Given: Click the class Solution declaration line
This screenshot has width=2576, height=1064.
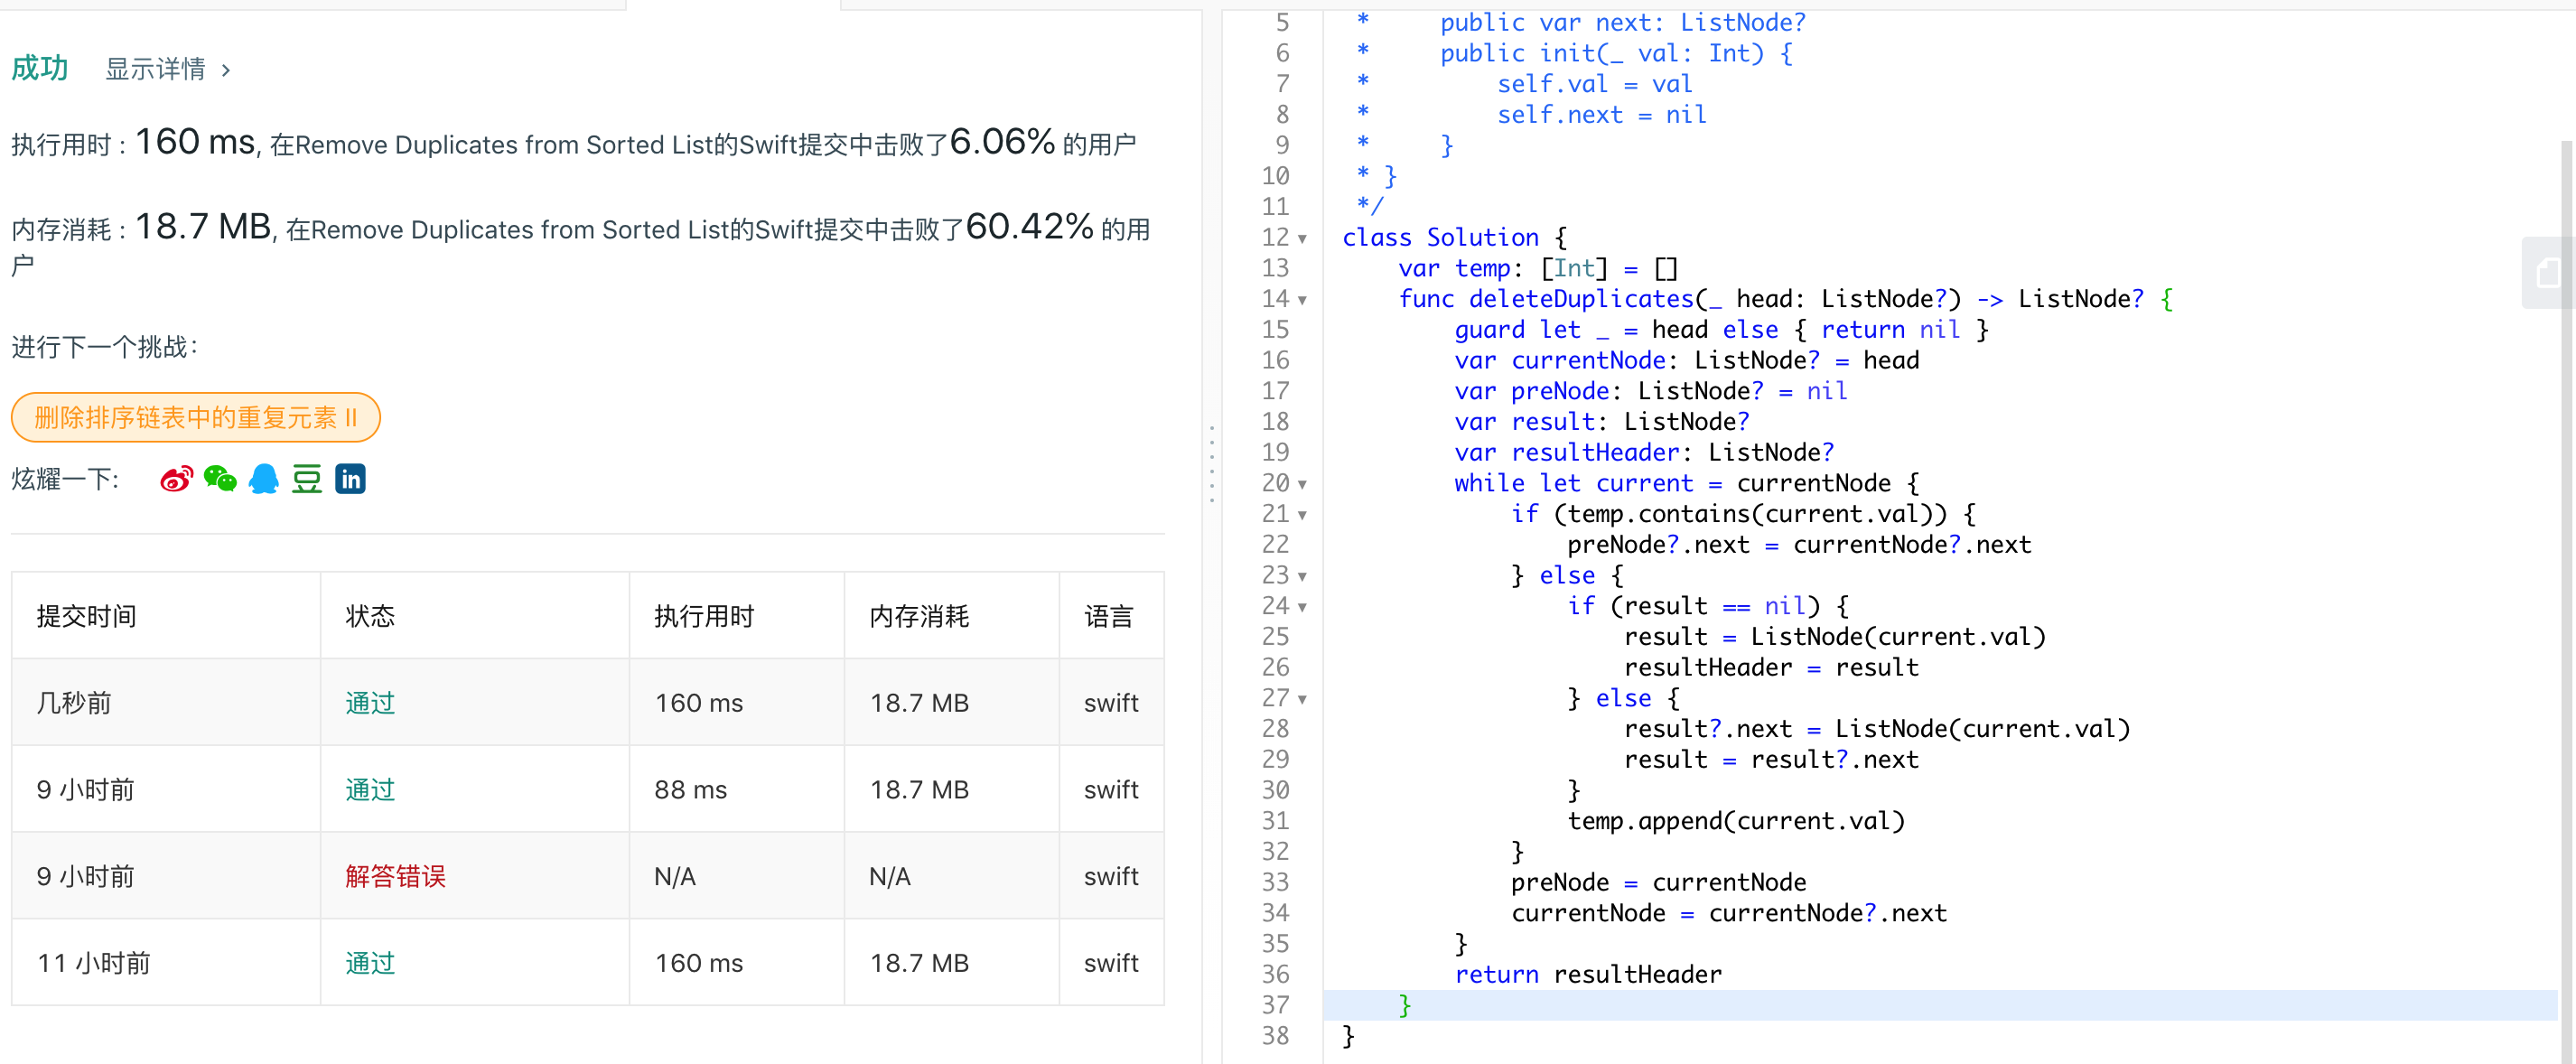Looking at the screenshot, I should 1454,238.
